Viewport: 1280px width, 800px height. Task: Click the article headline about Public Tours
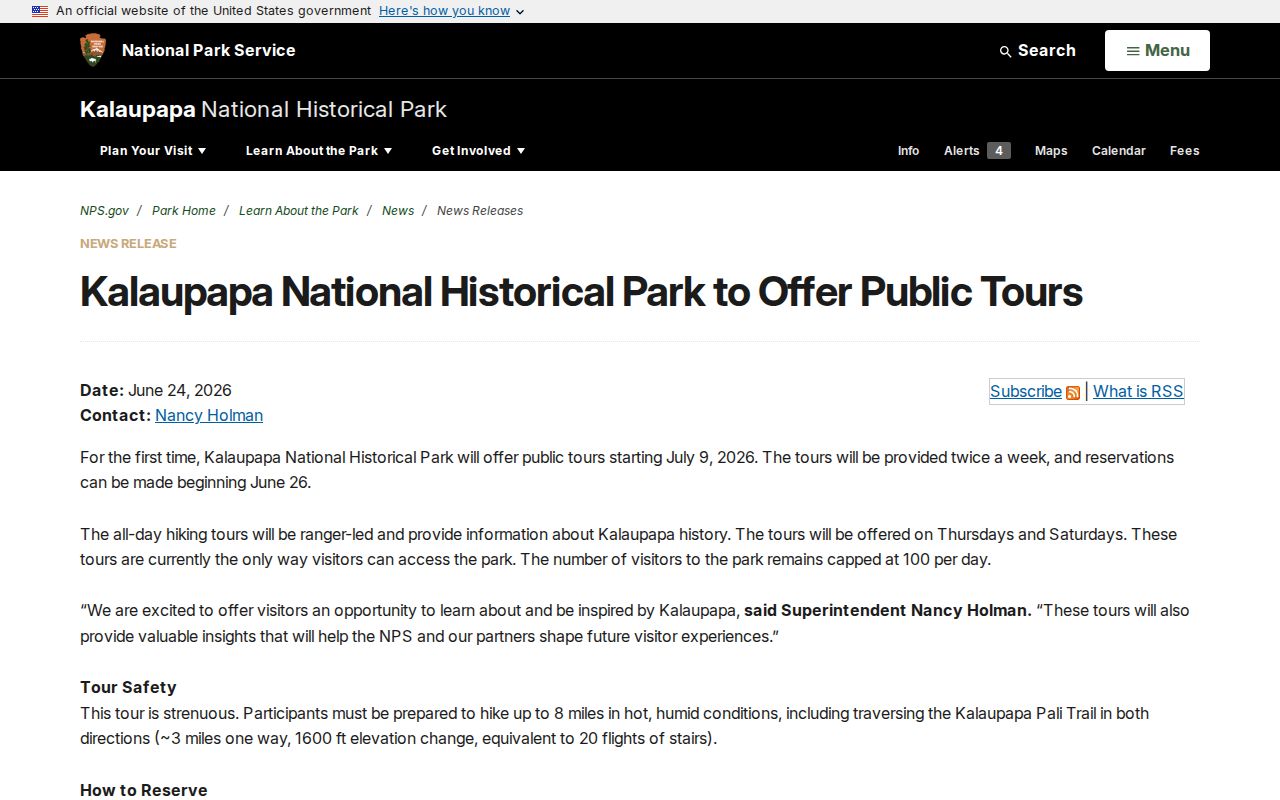pos(581,292)
